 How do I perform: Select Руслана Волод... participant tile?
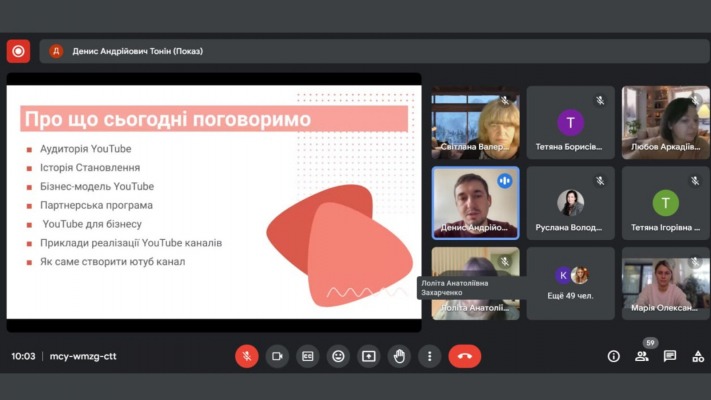pos(570,203)
